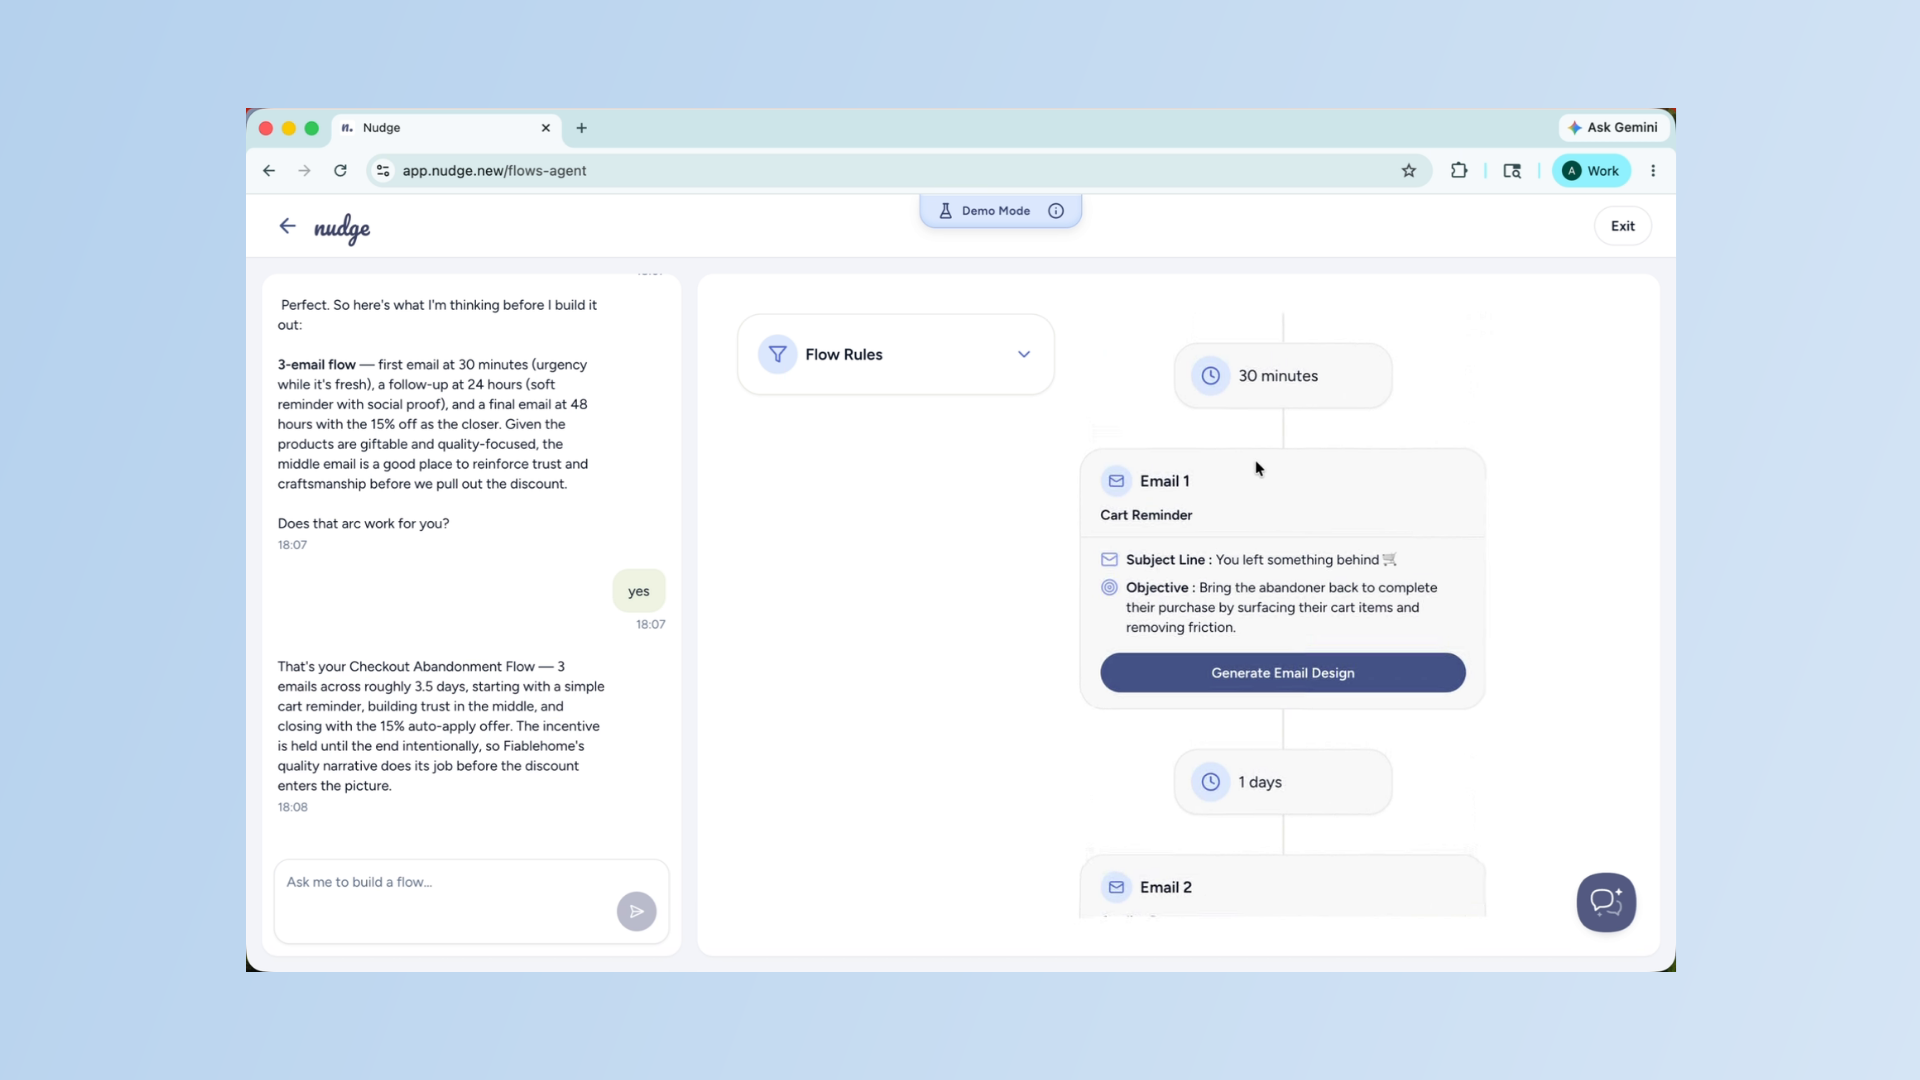Viewport: 1920px width, 1080px height.
Task: Click the Email 2 envelope icon
Action: click(1116, 887)
